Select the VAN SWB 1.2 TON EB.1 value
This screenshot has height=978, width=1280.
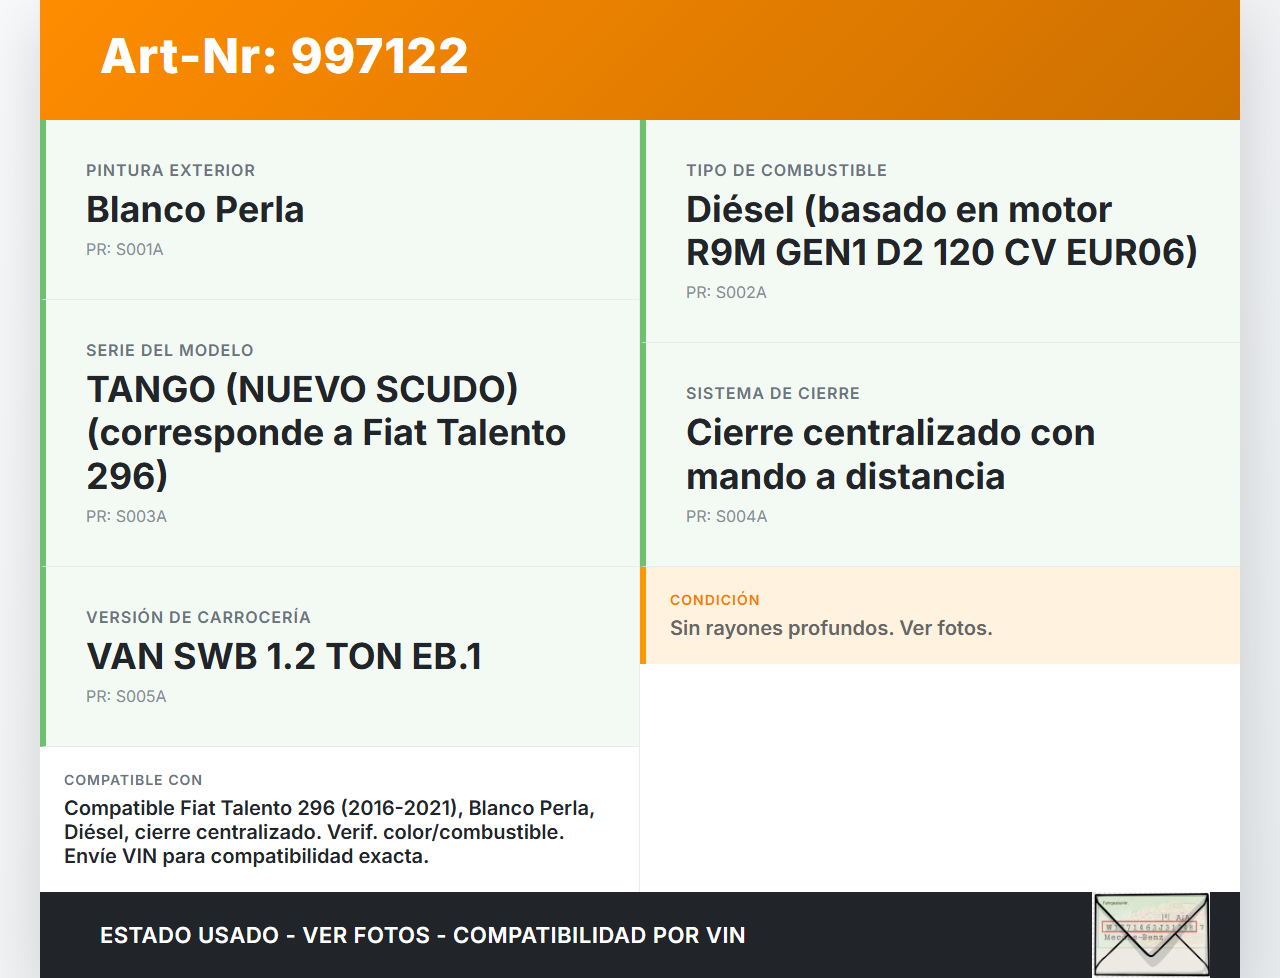[284, 656]
